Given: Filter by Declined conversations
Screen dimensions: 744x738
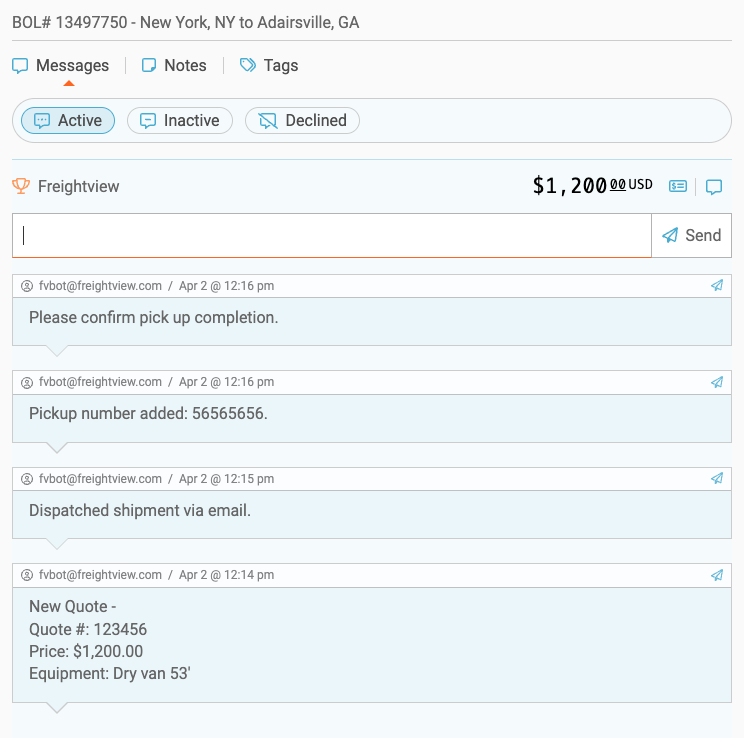Looking at the screenshot, I should 302,121.
